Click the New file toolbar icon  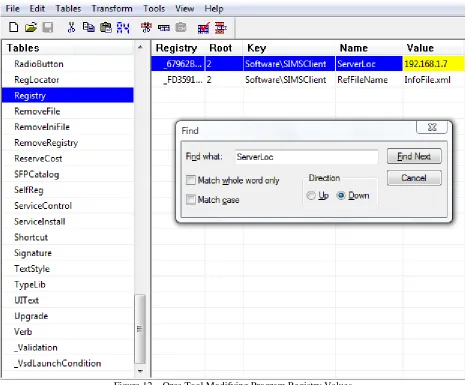click(x=14, y=27)
